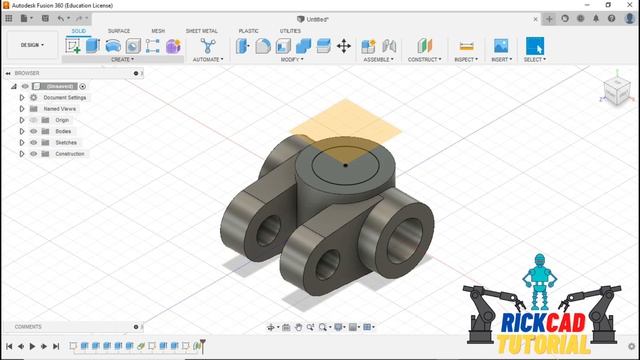This screenshot has width=640, height=360.
Task: Switch to the SURFACE tab
Action: 119,31
